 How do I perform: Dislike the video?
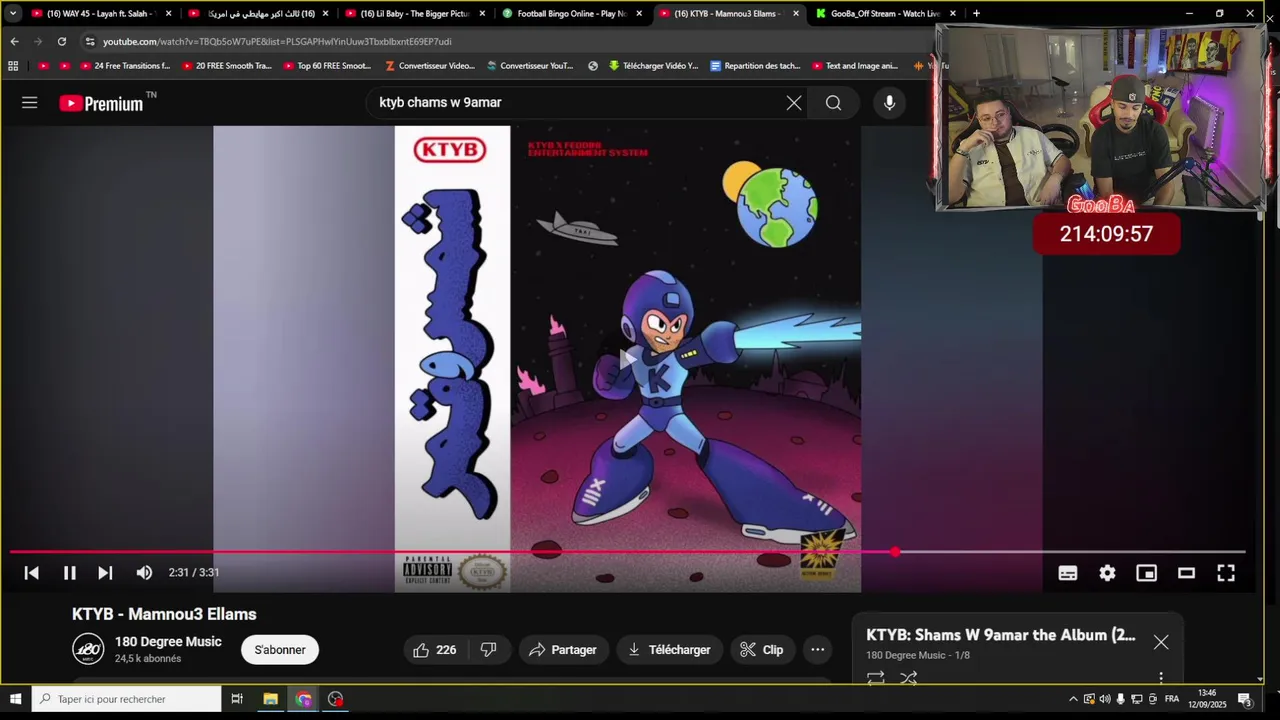point(488,650)
